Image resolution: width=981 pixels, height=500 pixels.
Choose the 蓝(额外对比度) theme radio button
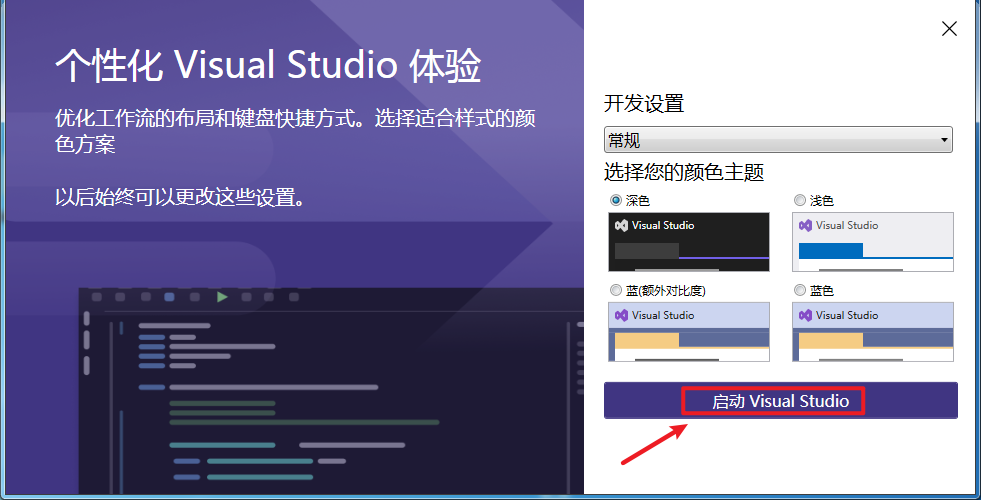pos(616,290)
